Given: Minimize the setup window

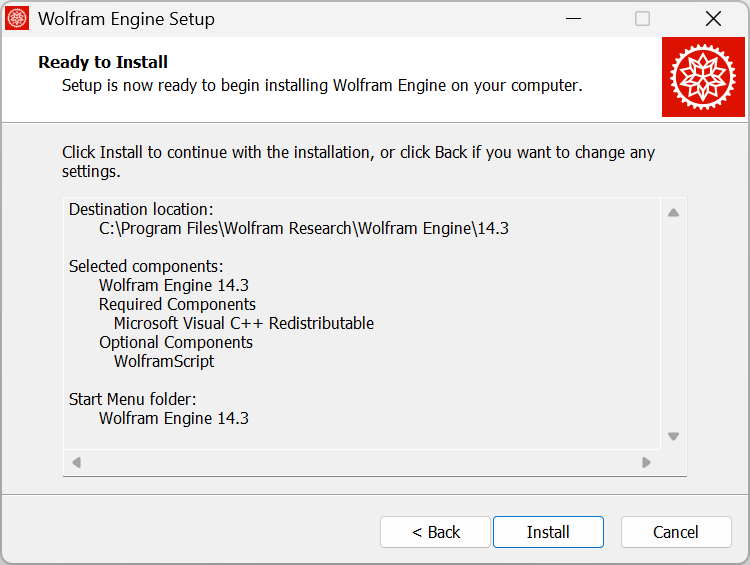Looking at the screenshot, I should point(573,19).
